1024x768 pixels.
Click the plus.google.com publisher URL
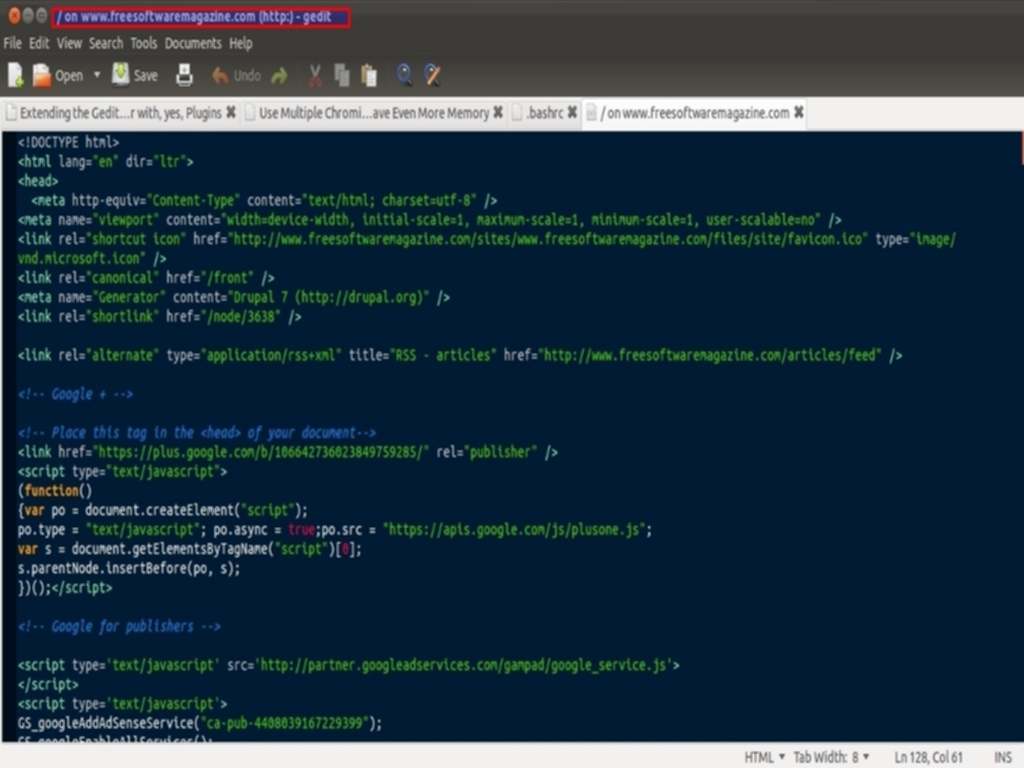261,452
